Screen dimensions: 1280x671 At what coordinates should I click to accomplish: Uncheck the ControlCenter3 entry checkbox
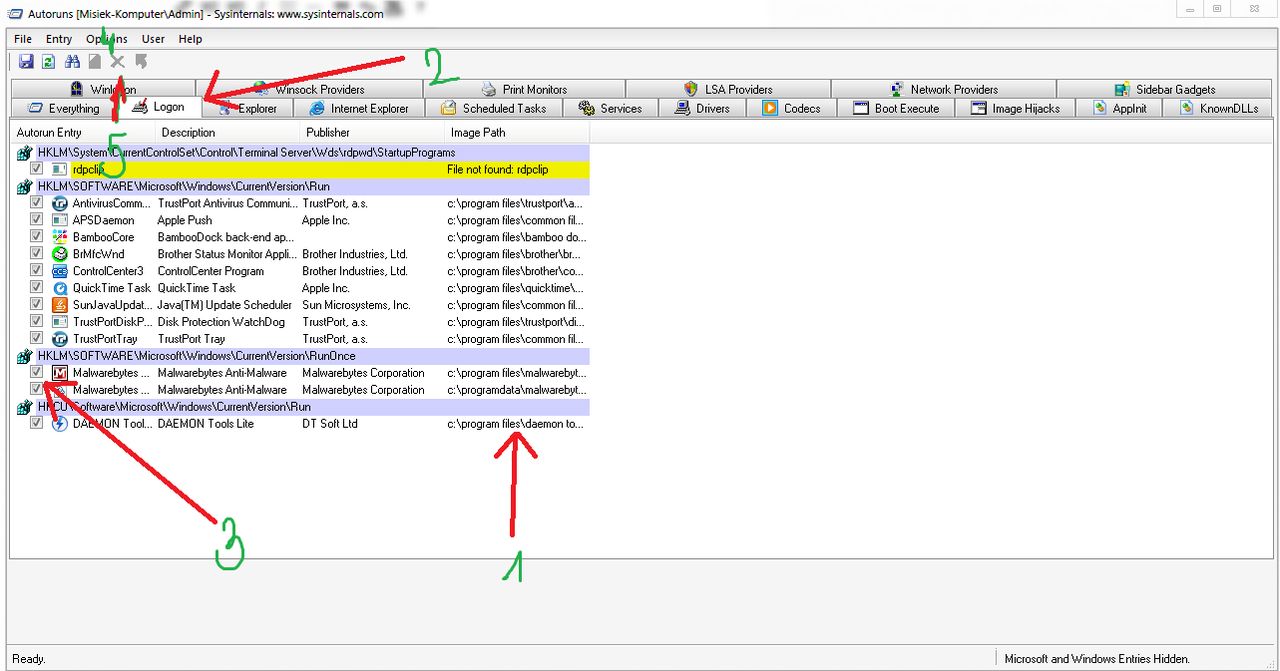(x=37, y=271)
